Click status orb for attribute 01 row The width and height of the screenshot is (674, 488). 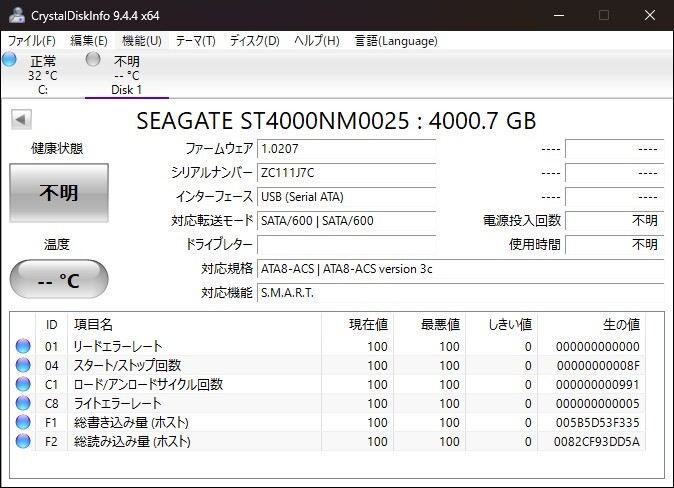coord(23,347)
